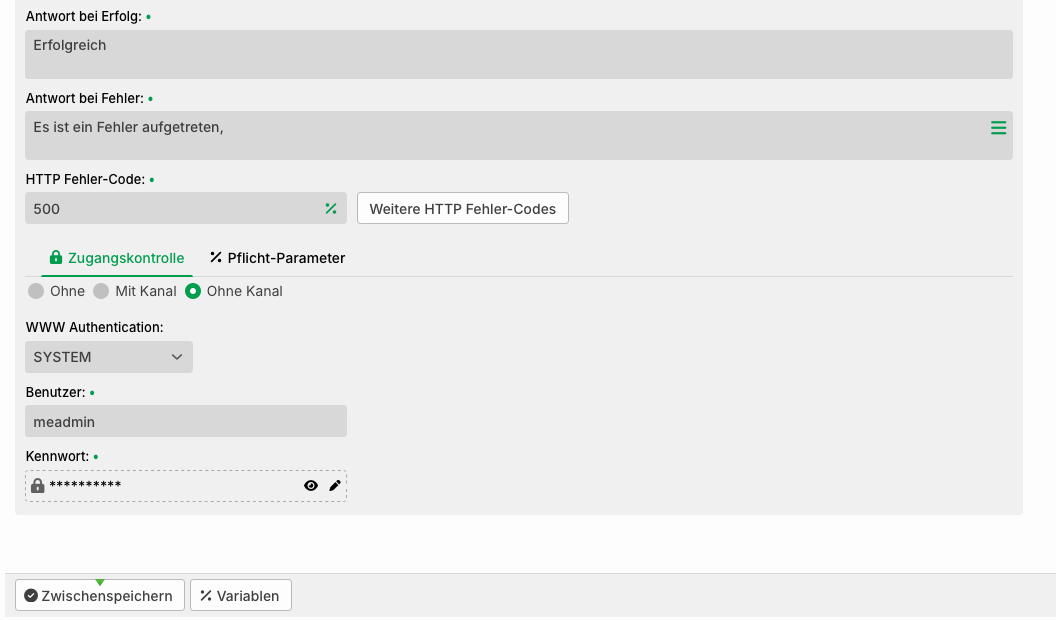Click the Weitere HTTP Fehler-Codes button
This screenshot has height=620, width=1056.
tap(463, 209)
